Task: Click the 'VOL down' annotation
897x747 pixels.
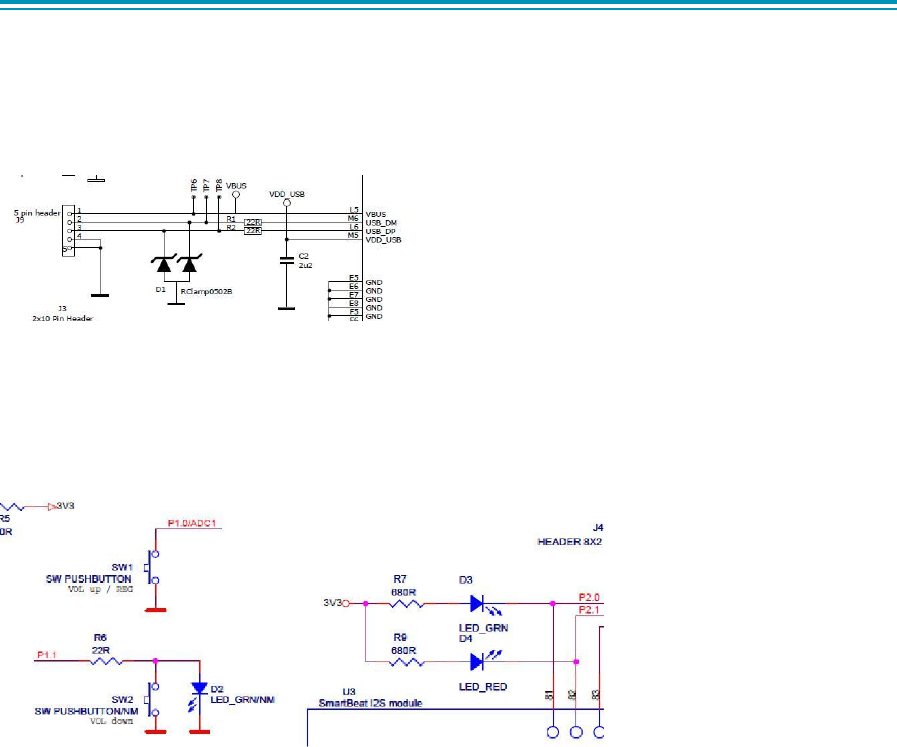Action: [x=111, y=721]
